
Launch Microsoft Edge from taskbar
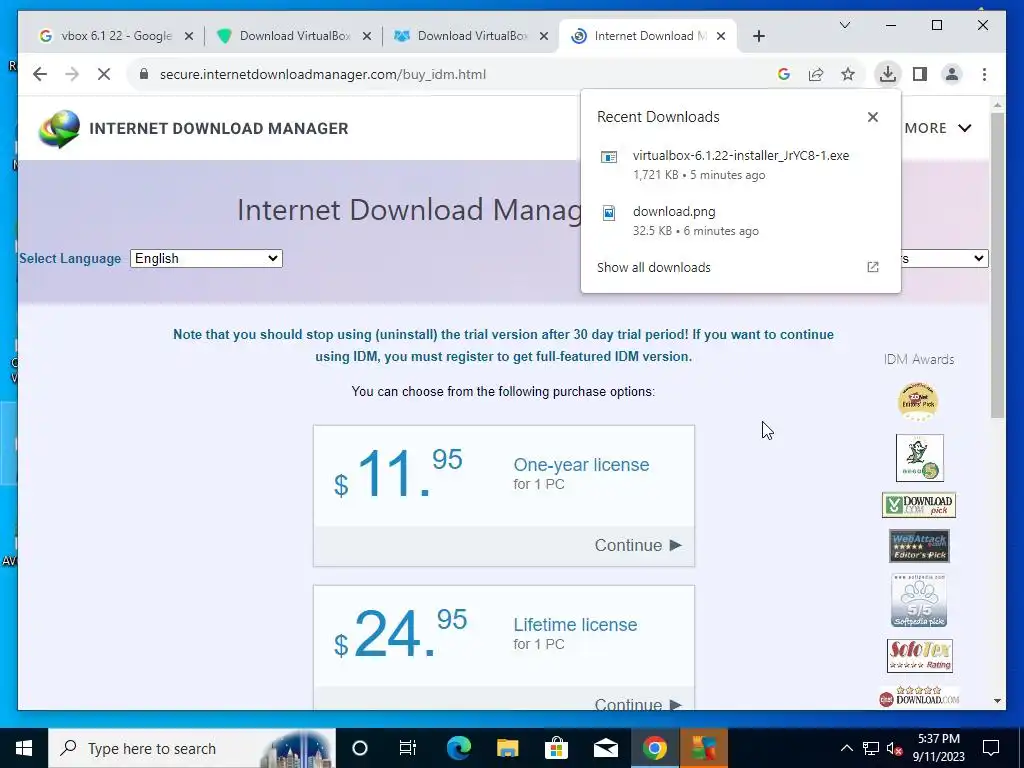coord(458,748)
